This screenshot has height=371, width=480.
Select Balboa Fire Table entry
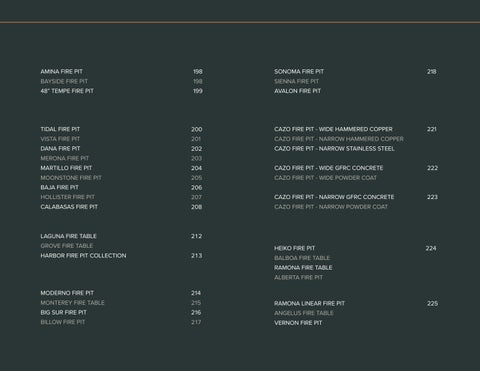coord(302,258)
